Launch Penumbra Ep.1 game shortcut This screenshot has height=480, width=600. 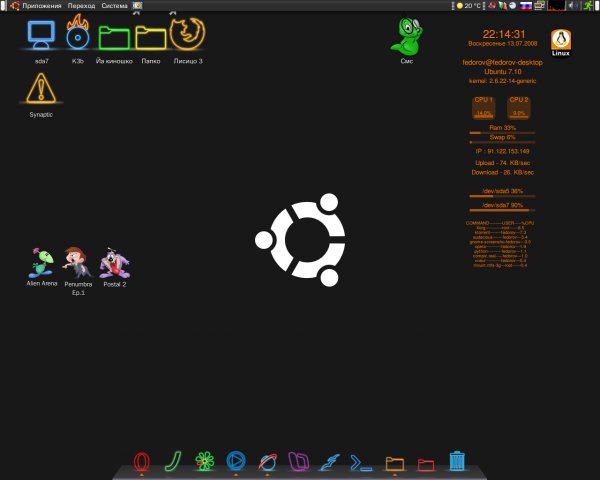click(76, 263)
